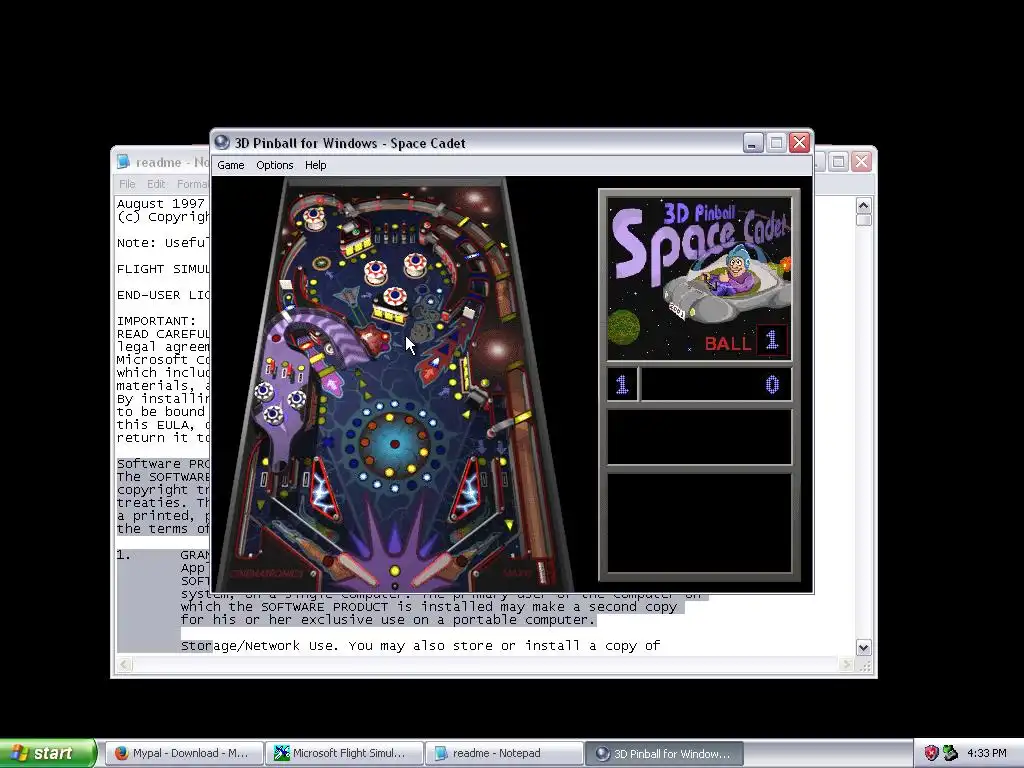Viewport: 1024px width, 768px height.
Task: Click the 'August 1997' text in Notepad
Action: coord(161,204)
